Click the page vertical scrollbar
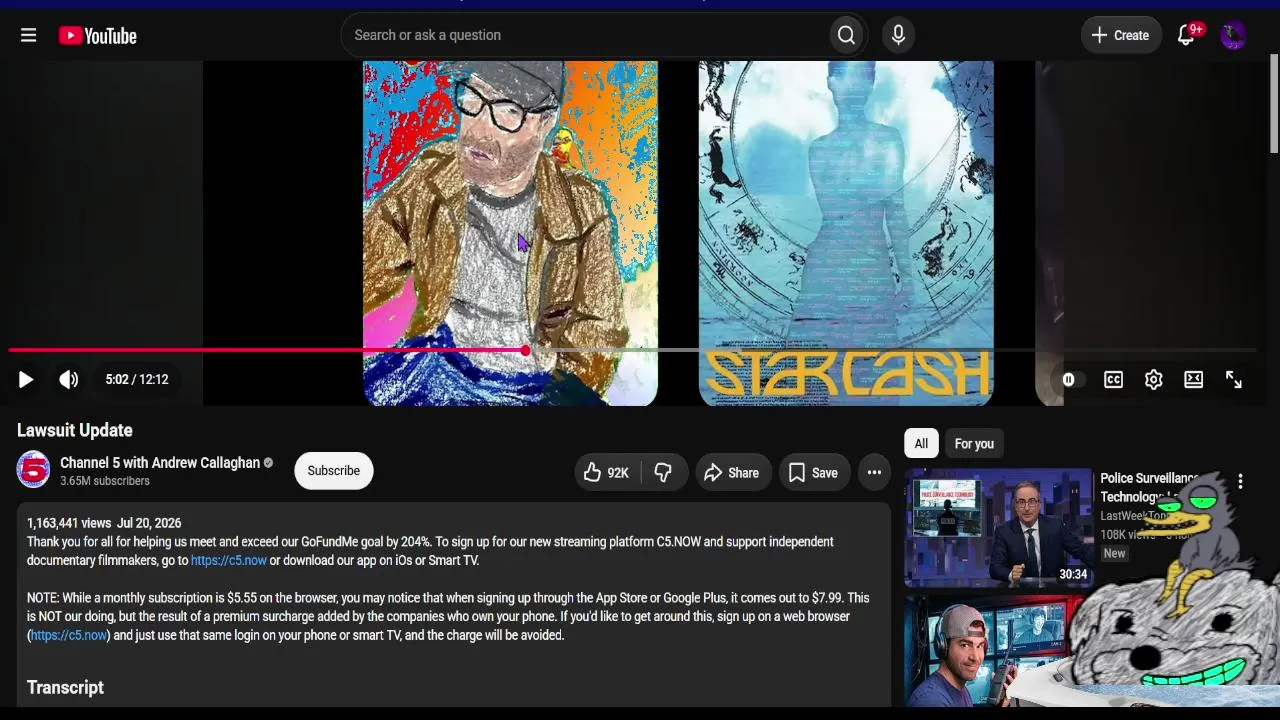1280x720 pixels. [1274, 104]
